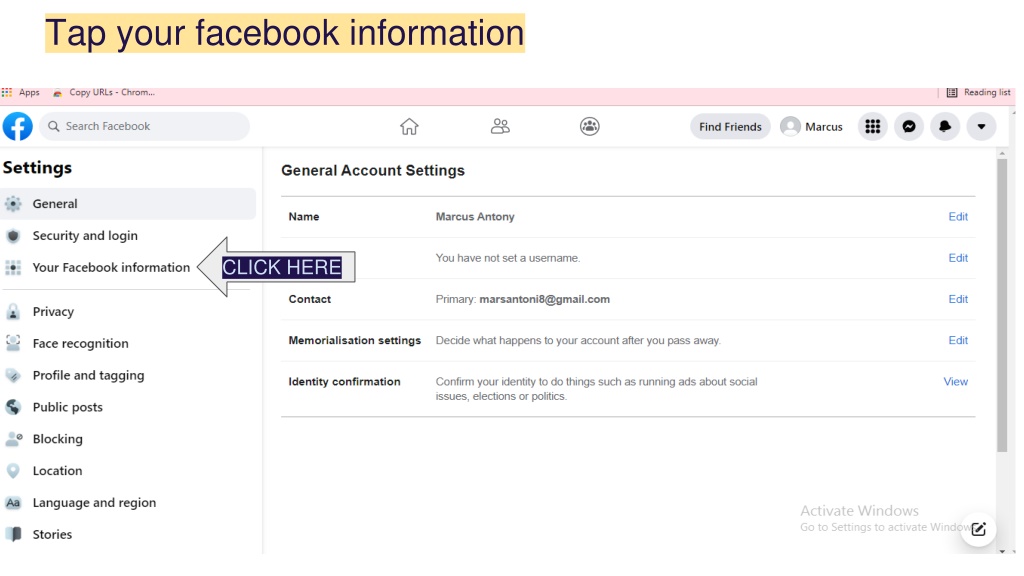
Task: Click the Marcus Antony name text
Action: [x=475, y=217]
